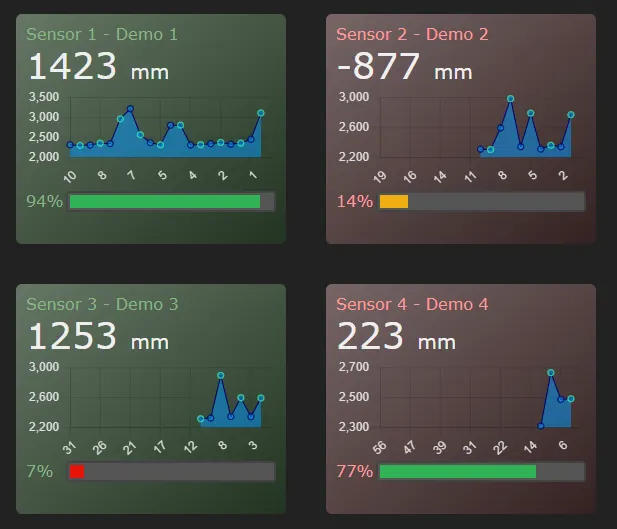
Task: Open the Sensor 2 - Demo 2 title
Action: point(412,34)
